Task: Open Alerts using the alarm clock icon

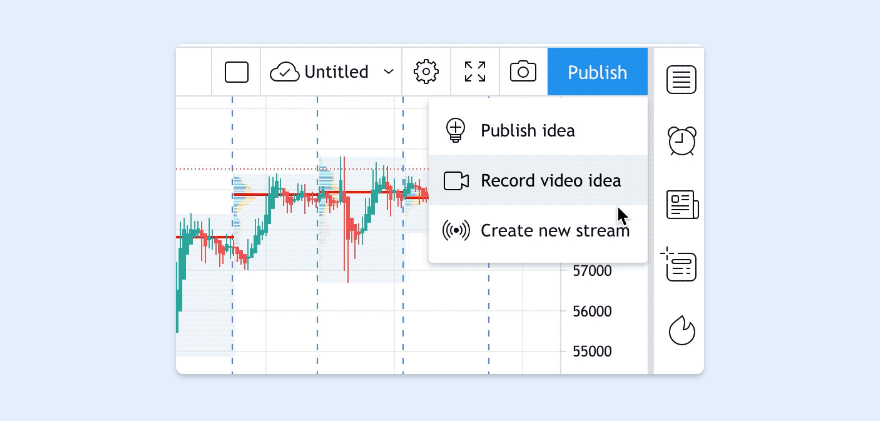Action: click(681, 141)
